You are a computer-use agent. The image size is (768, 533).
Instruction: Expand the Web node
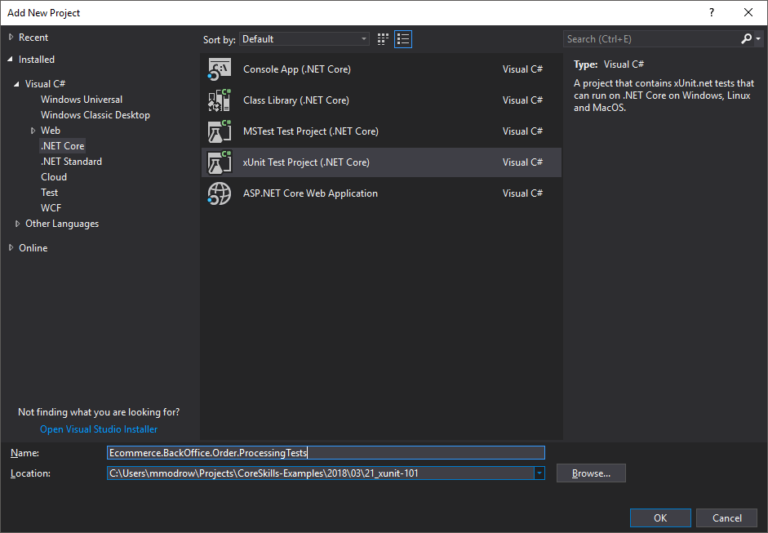(33, 131)
